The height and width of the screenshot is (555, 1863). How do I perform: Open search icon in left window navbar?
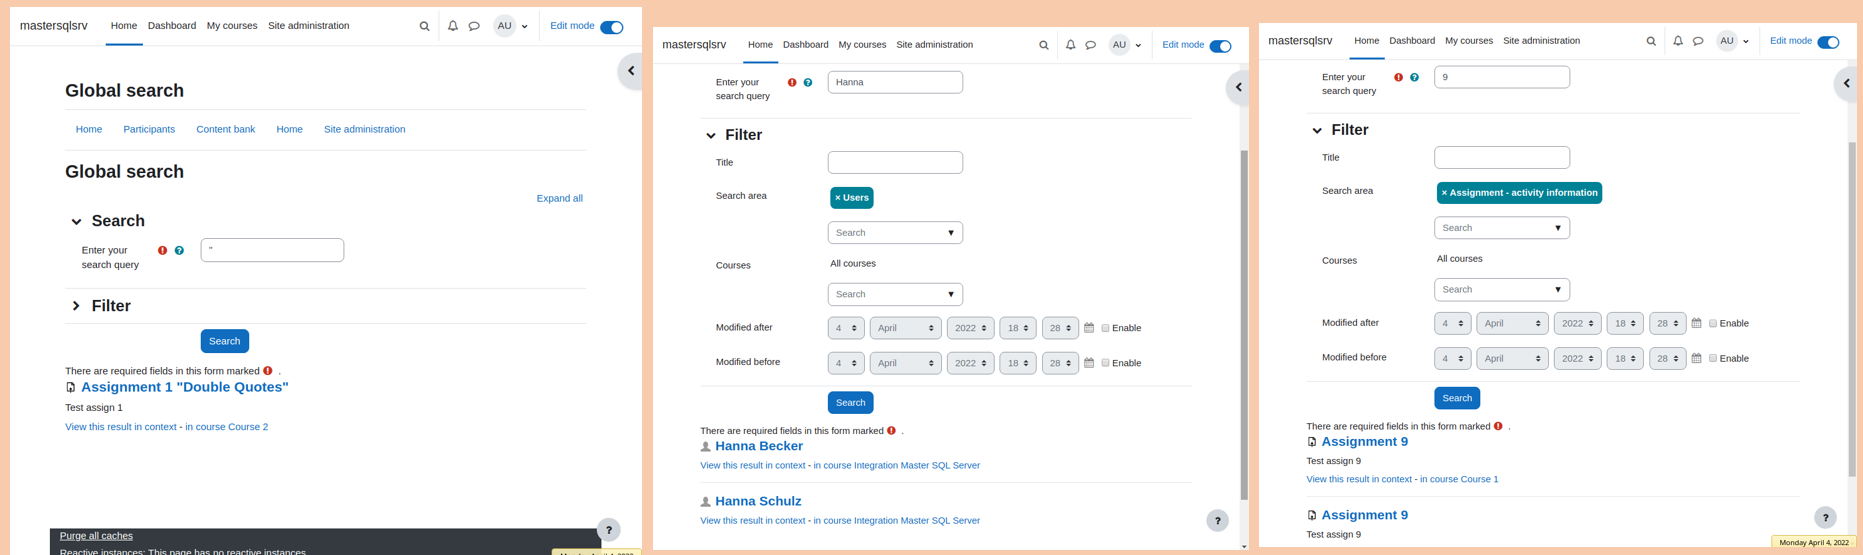(424, 26)
